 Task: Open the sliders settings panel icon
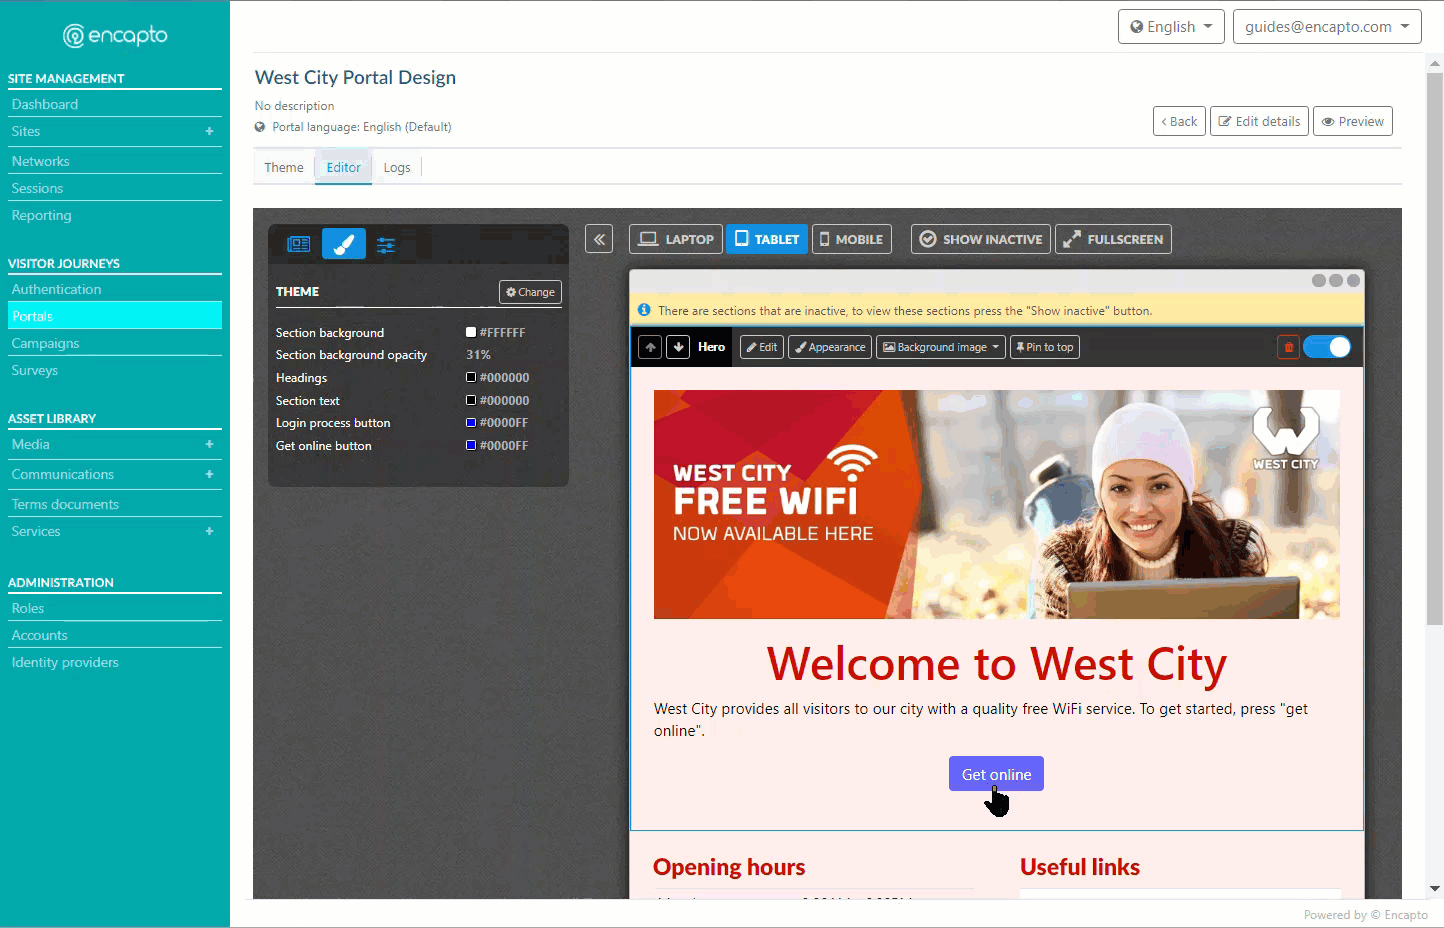click(386, 244)
